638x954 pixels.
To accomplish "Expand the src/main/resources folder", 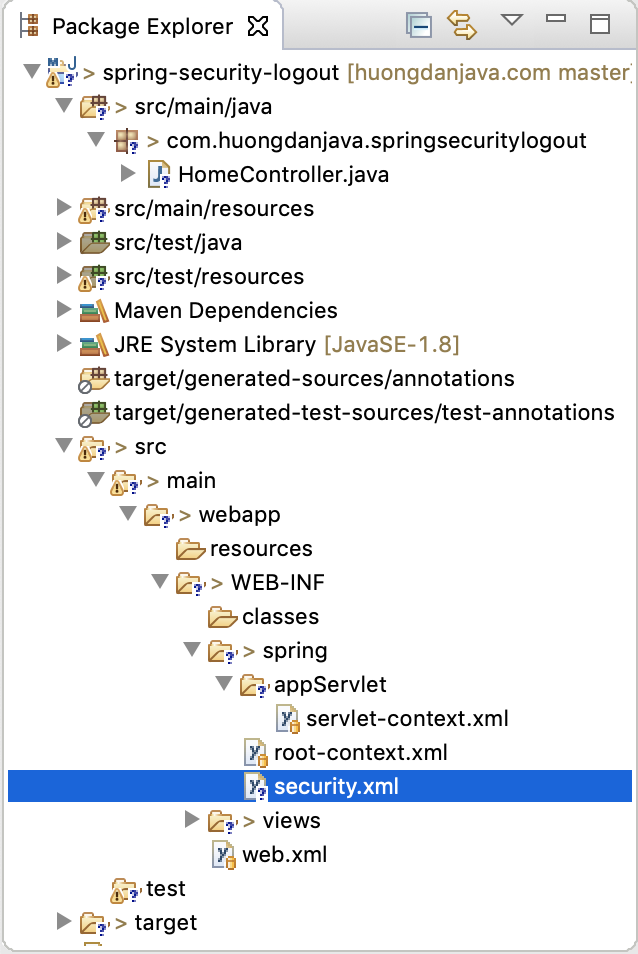I will pyautogui.click(x=64, y=207).
